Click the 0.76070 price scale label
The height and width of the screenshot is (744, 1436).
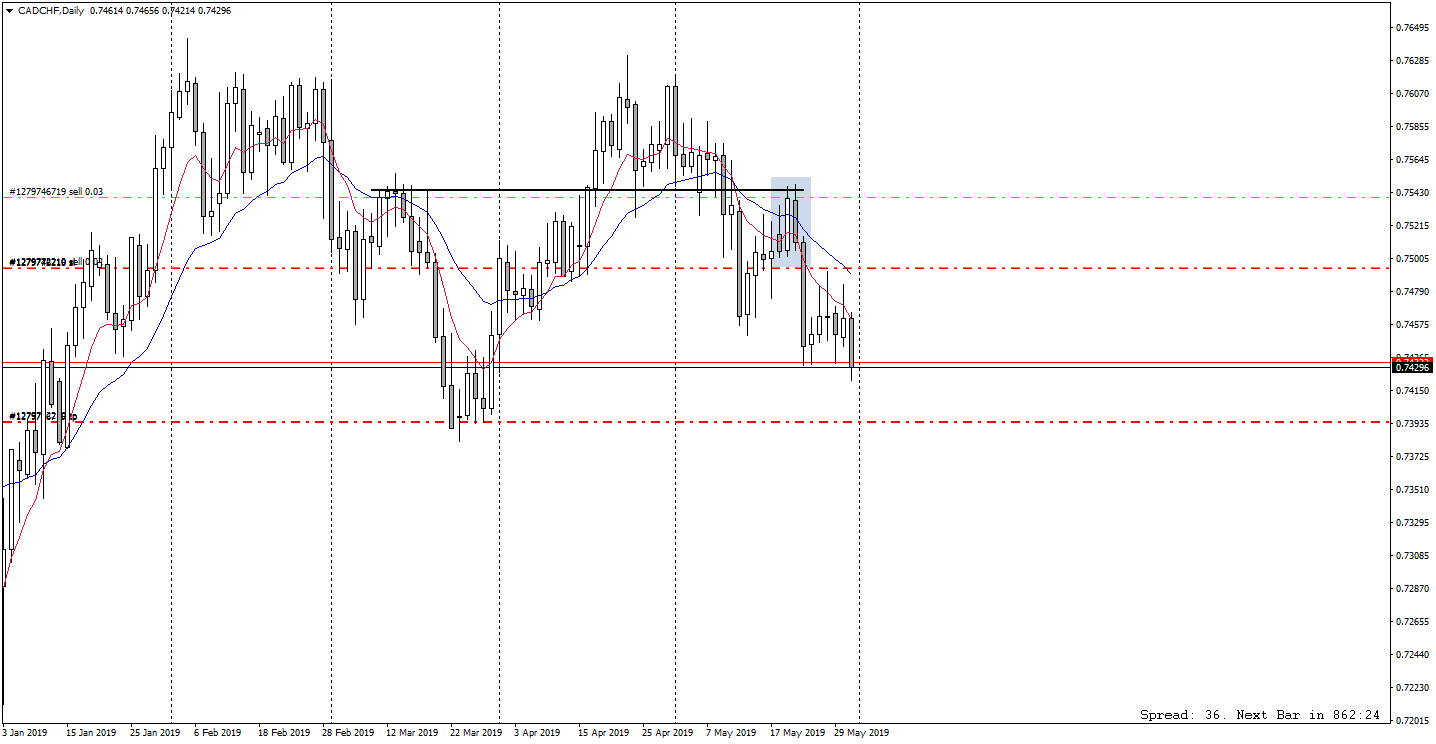coord(1410,94)
